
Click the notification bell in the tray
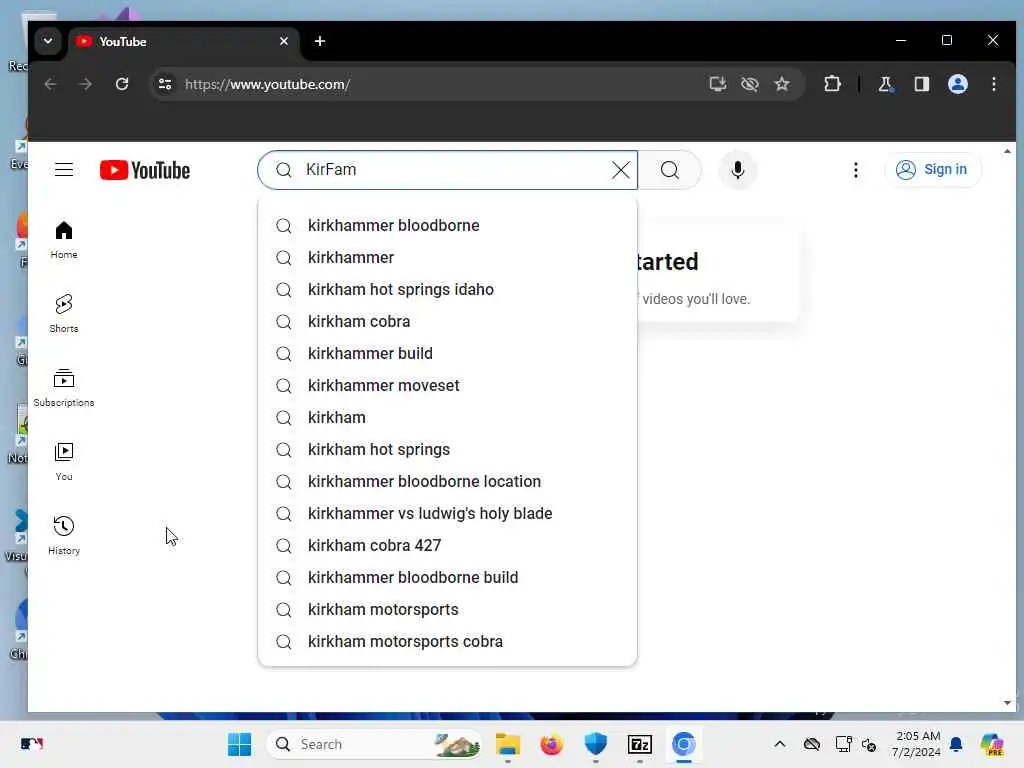(x=956, y=744)
